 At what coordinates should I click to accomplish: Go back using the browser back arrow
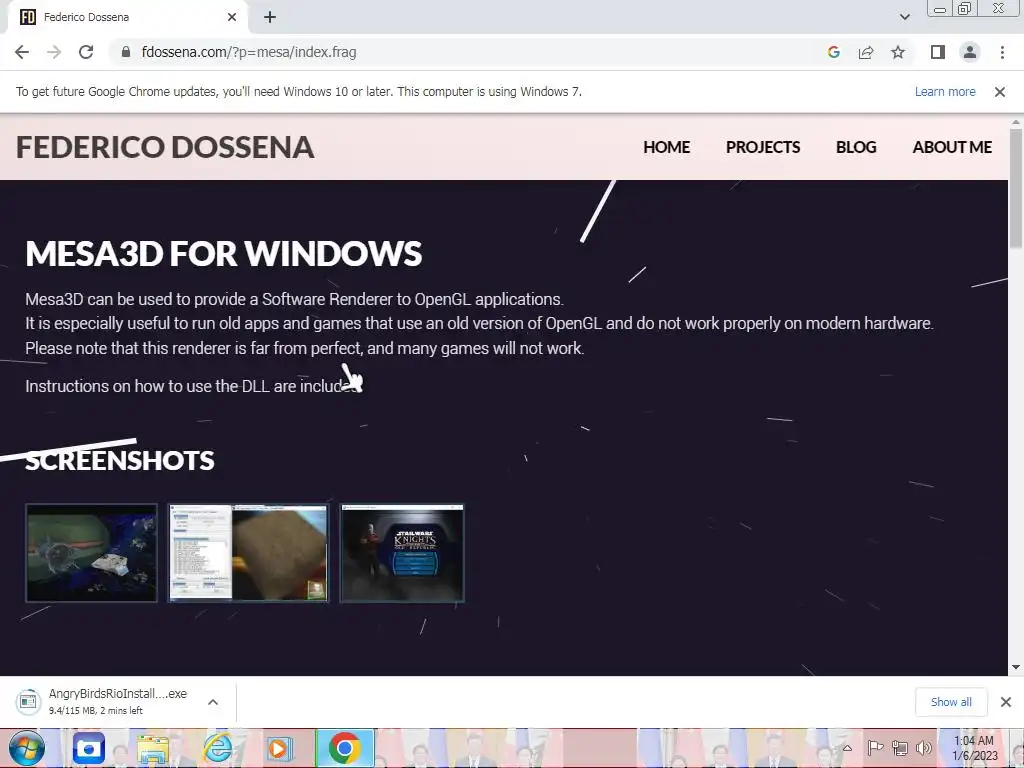point(22,52)
